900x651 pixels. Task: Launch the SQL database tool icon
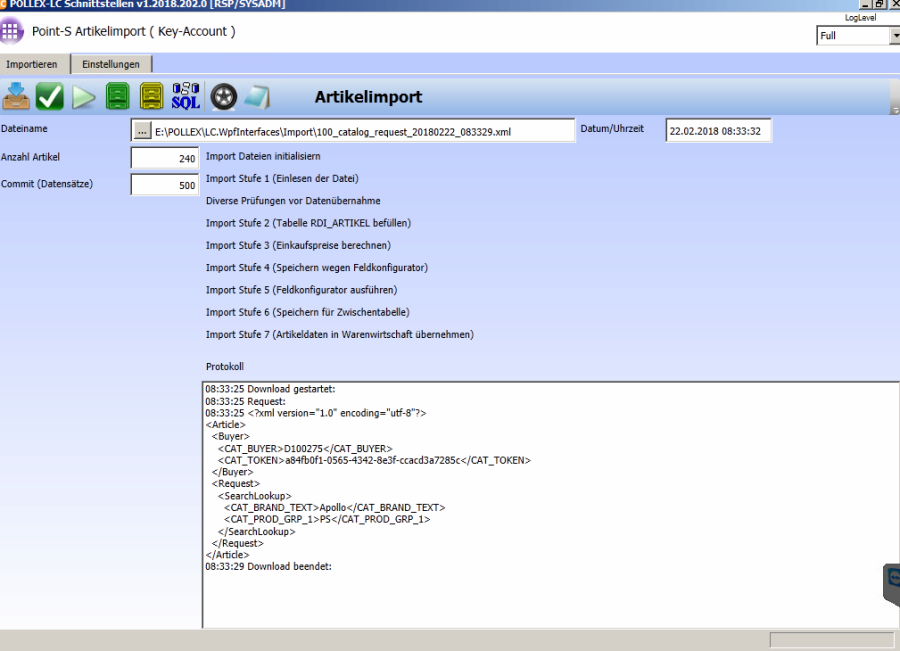click(x=186, y=96)
